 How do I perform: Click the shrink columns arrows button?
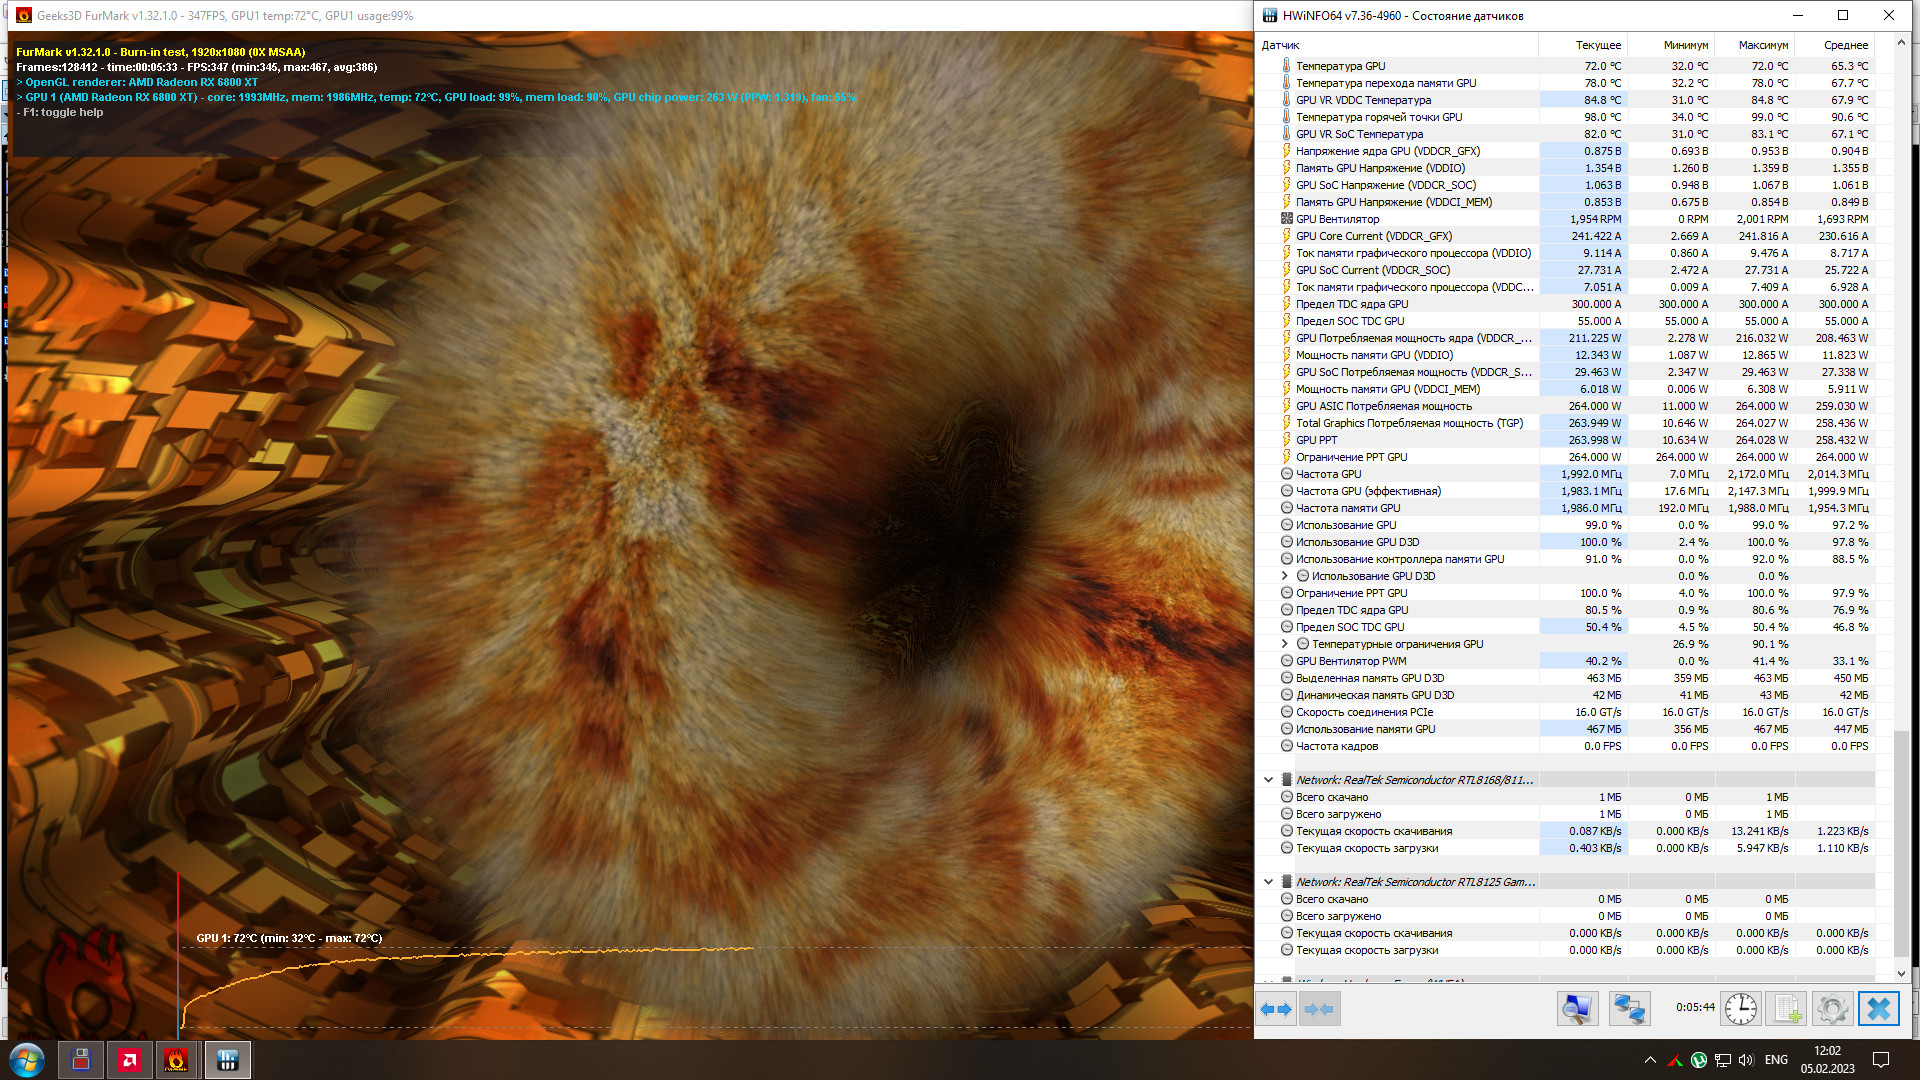[x=1319, y=1009]
